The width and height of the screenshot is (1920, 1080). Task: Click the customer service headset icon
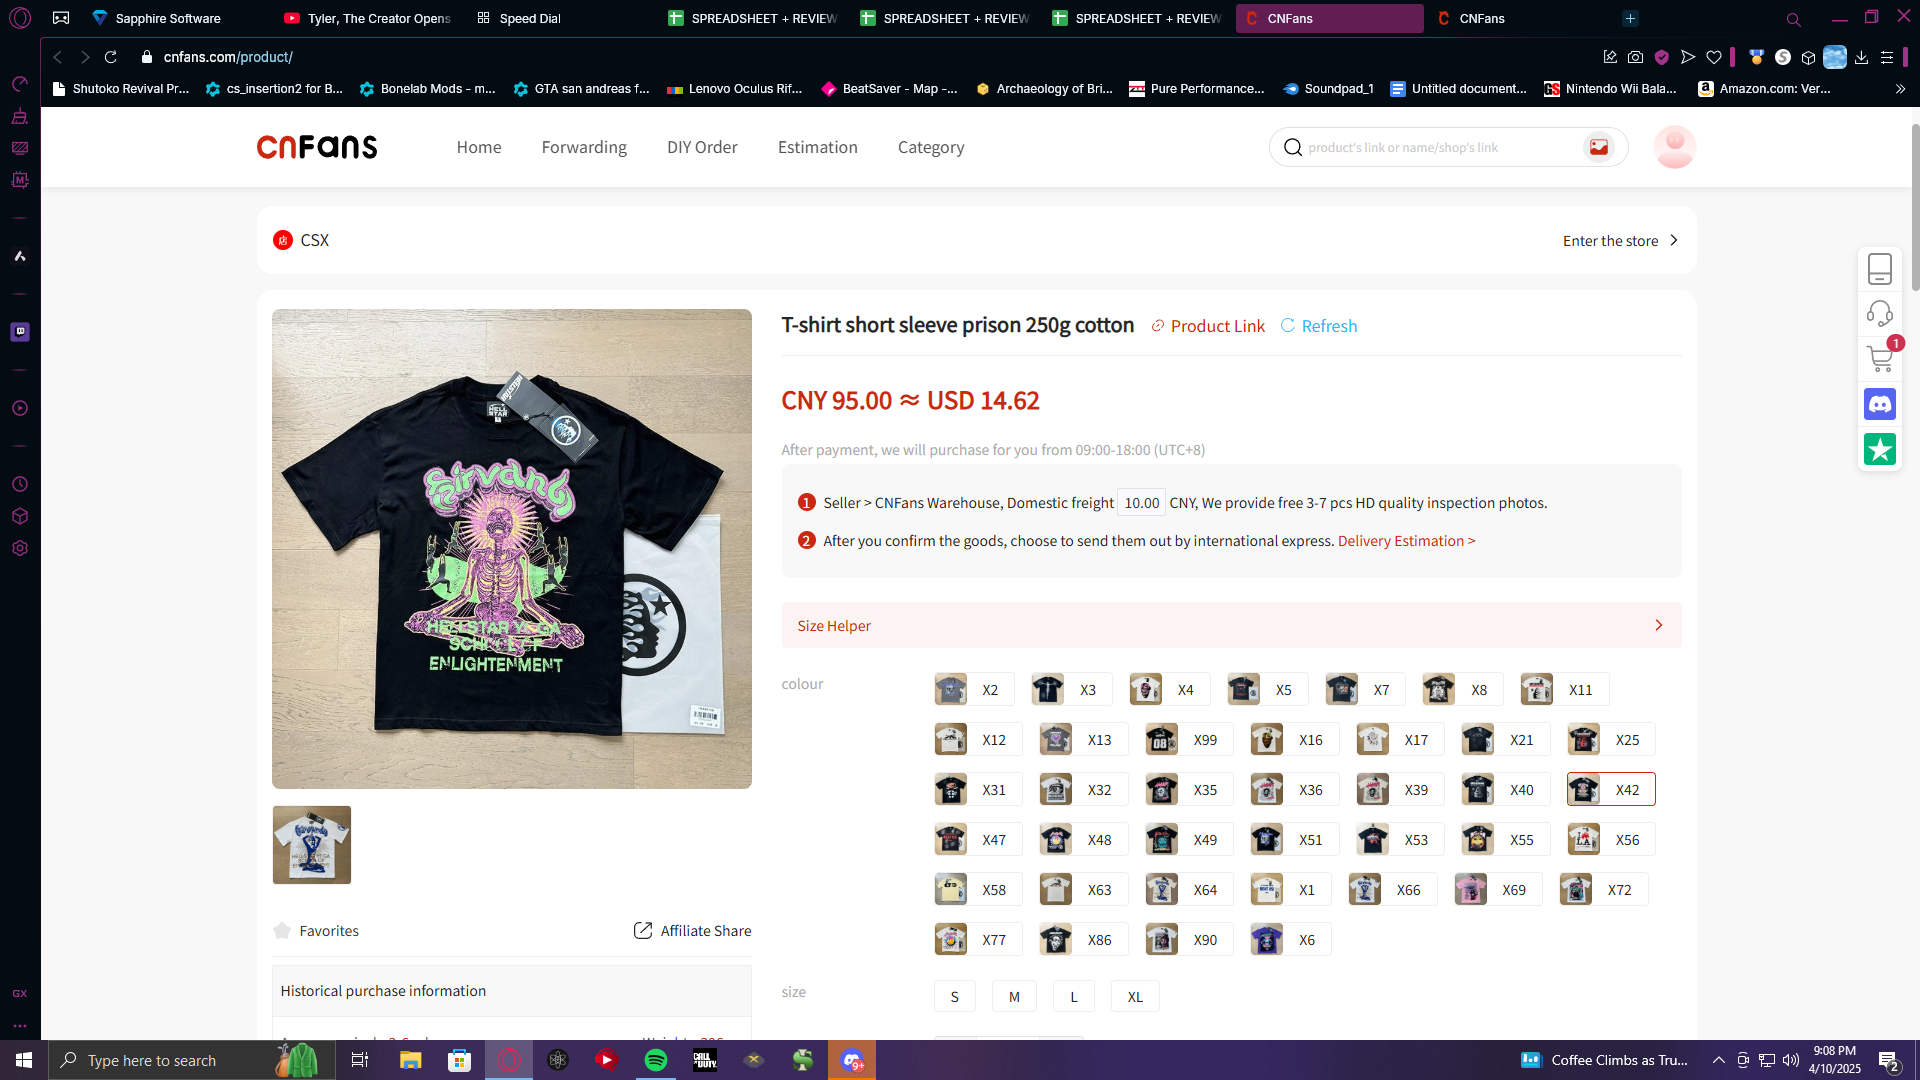[1880, 313]
